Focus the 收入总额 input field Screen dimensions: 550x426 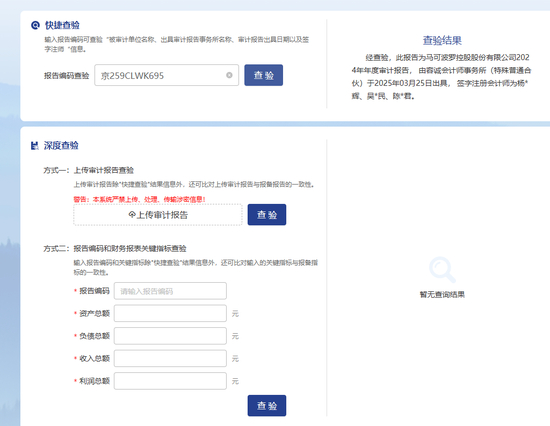pos(170,358)
